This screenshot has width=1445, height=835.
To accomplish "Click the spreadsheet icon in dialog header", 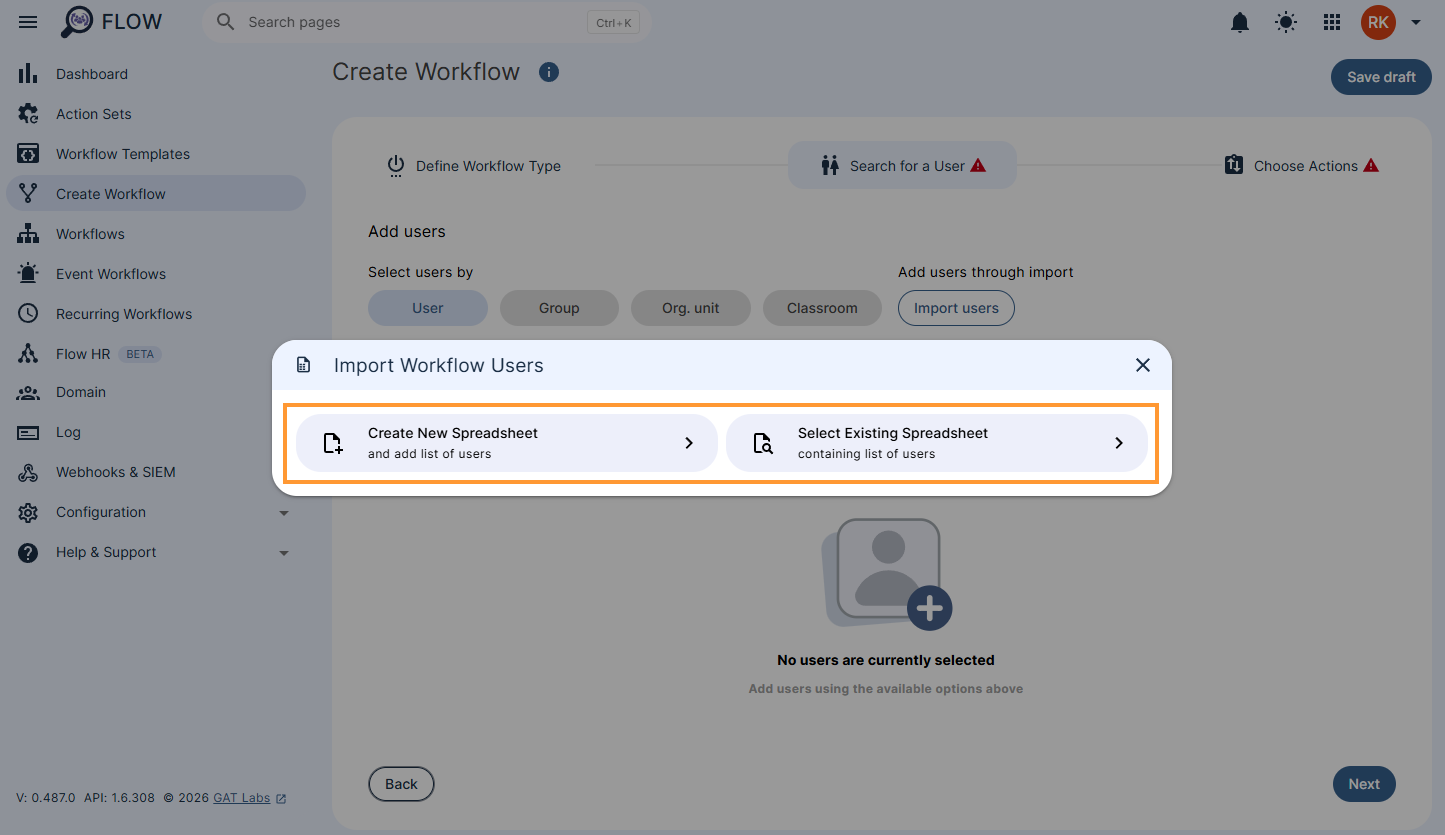I will 304,365.
